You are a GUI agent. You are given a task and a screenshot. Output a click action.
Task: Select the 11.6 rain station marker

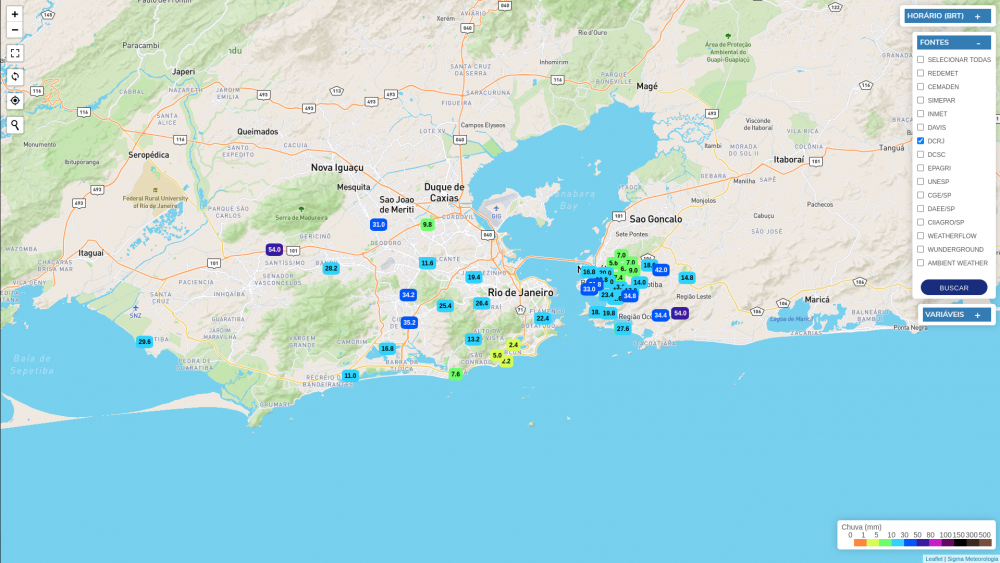click(x=427, y=263)
